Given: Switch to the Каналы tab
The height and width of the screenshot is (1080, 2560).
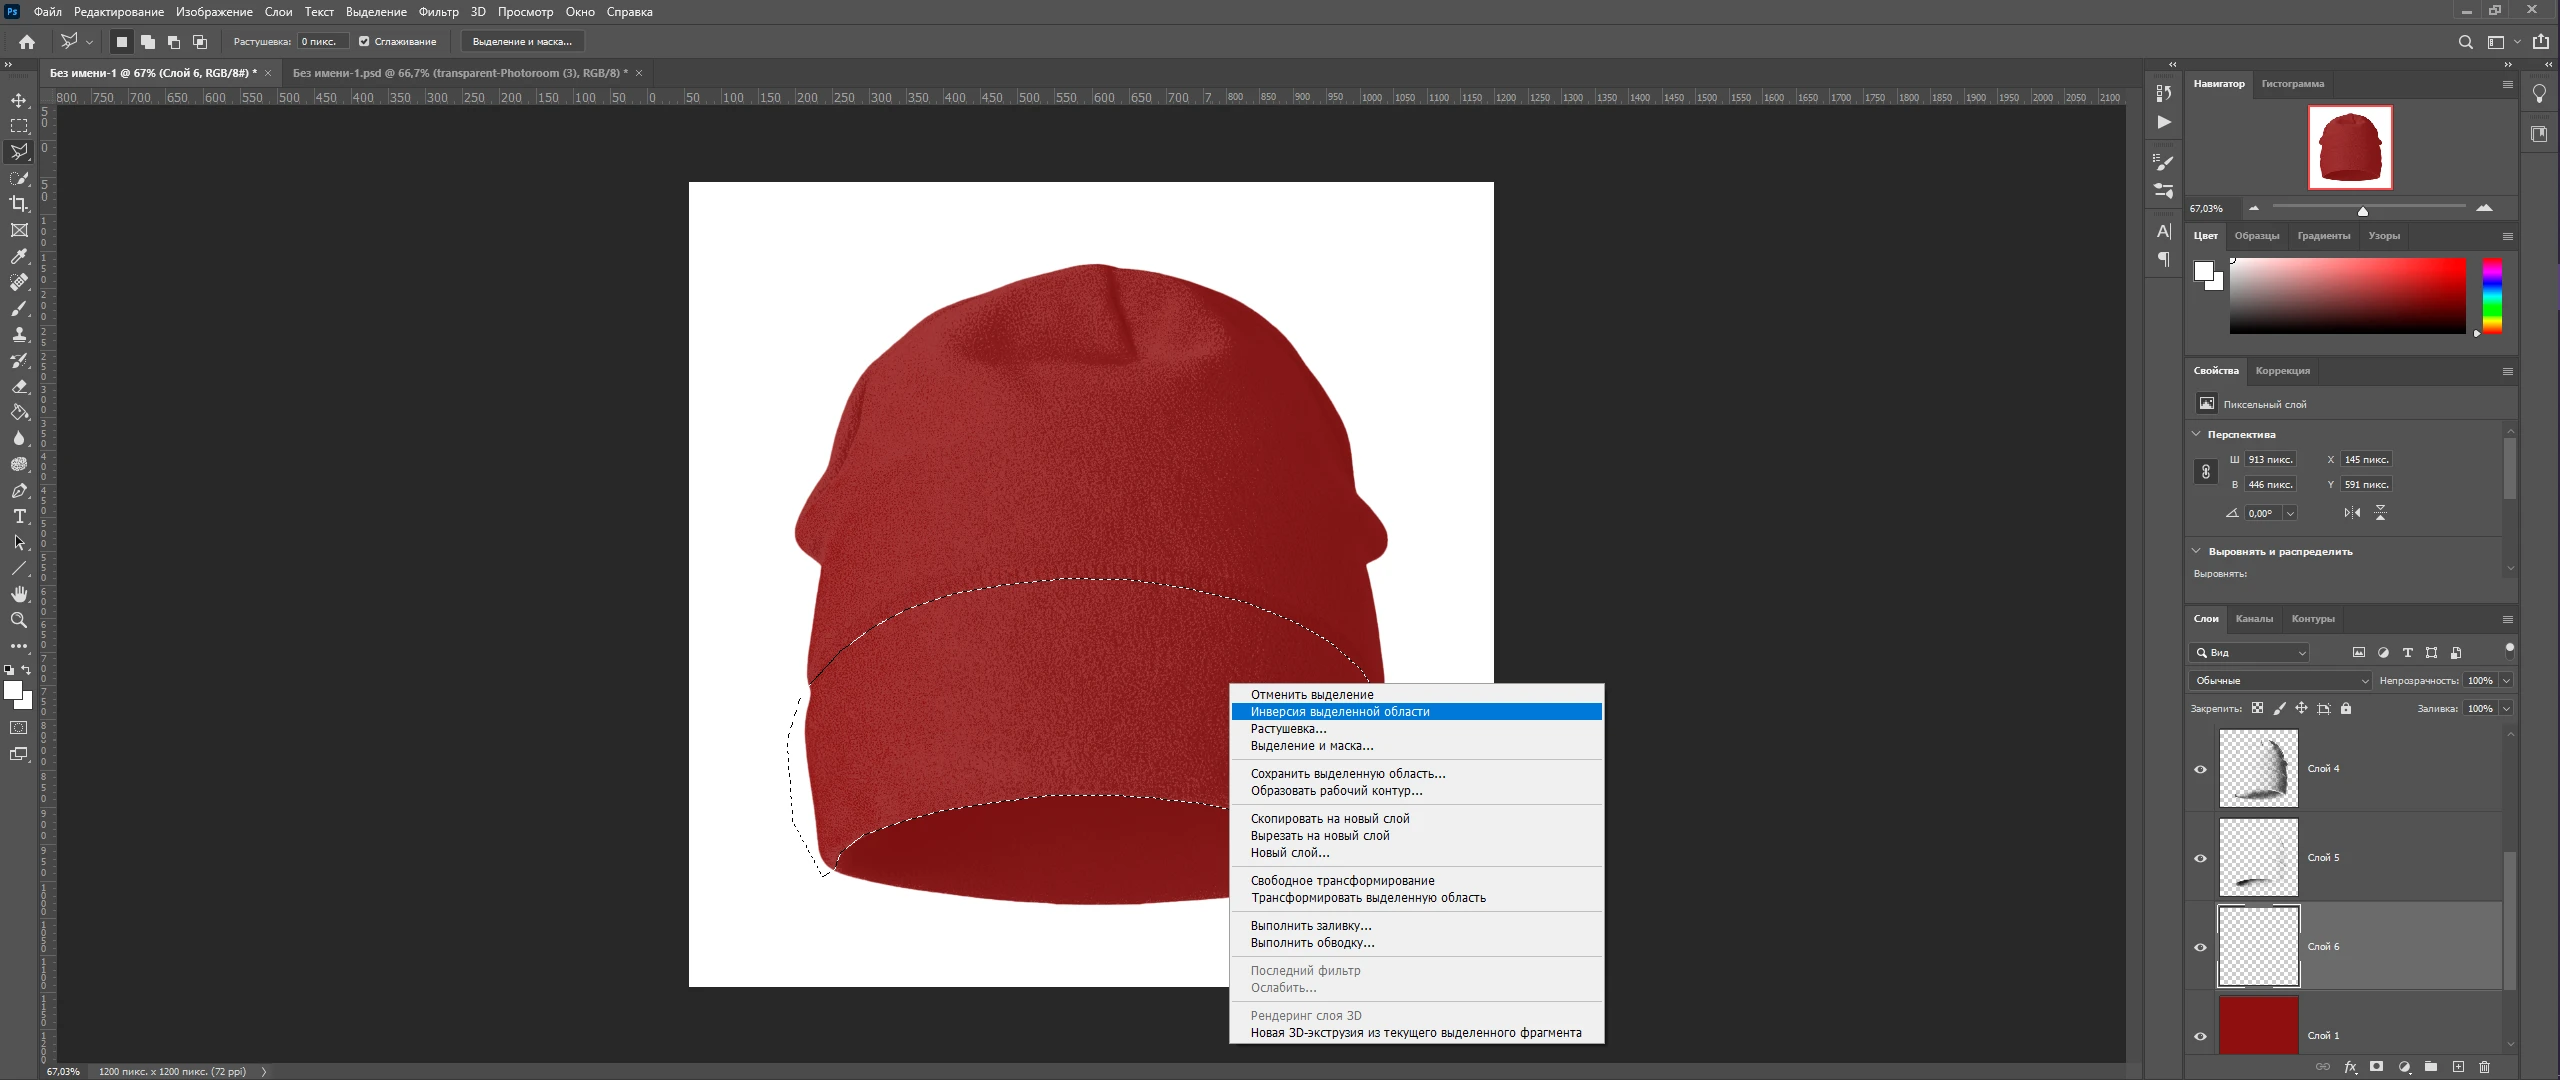Looking at the screenshot, I should [x=2254, y=619].
